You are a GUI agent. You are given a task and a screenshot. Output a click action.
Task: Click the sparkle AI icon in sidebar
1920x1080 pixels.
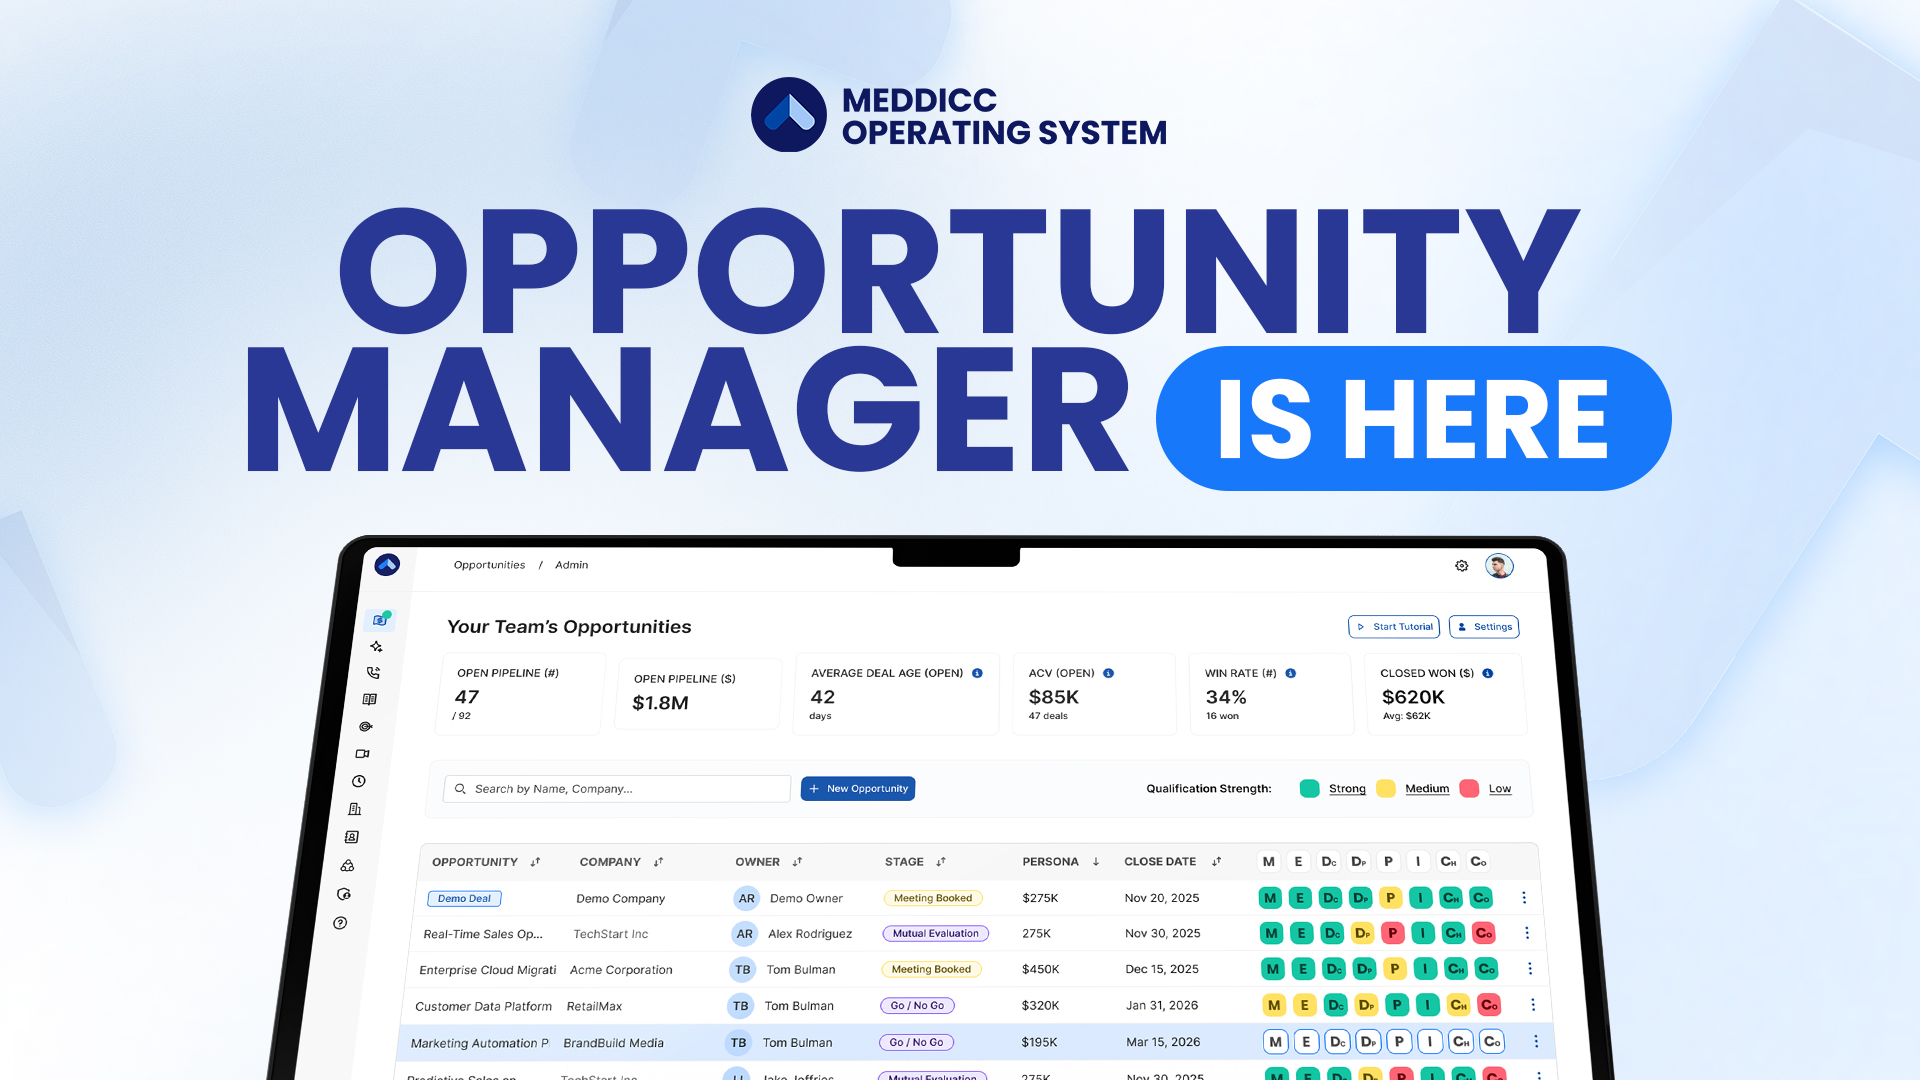point(376,647)
